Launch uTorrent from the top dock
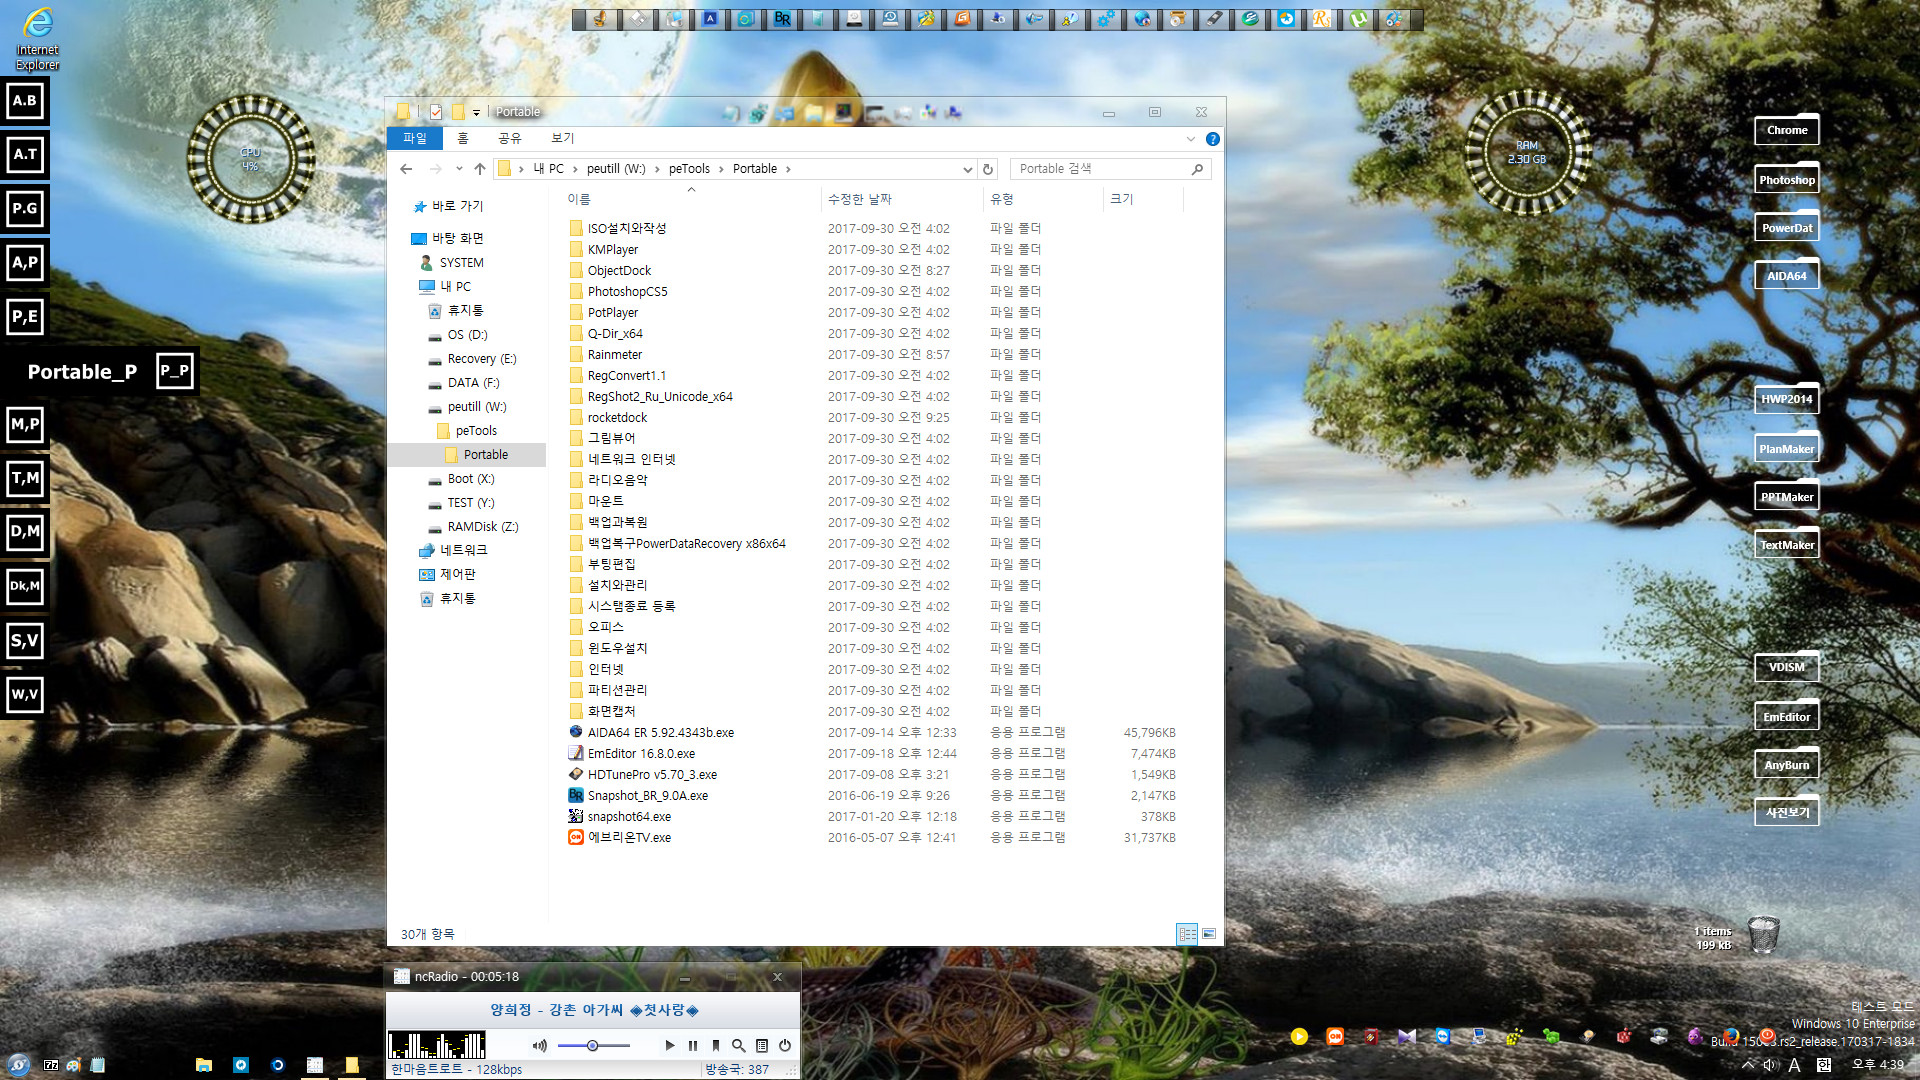This screenshot has width=1920, height=1080. tap(1358, 18)
